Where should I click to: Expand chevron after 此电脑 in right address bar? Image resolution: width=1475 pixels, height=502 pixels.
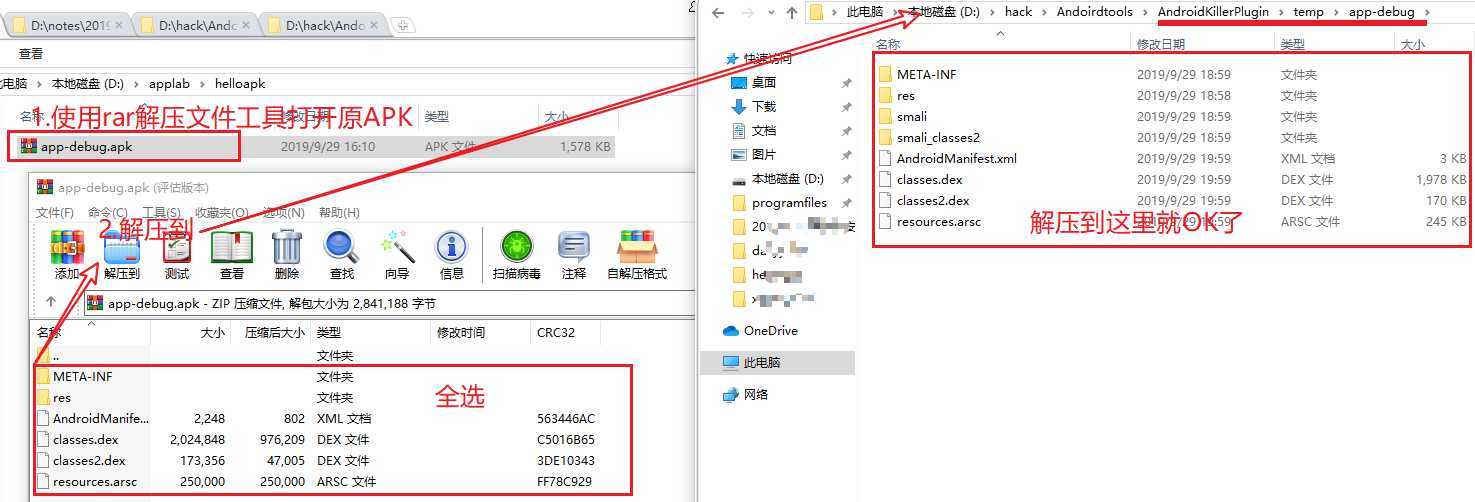tap(896, 12)
